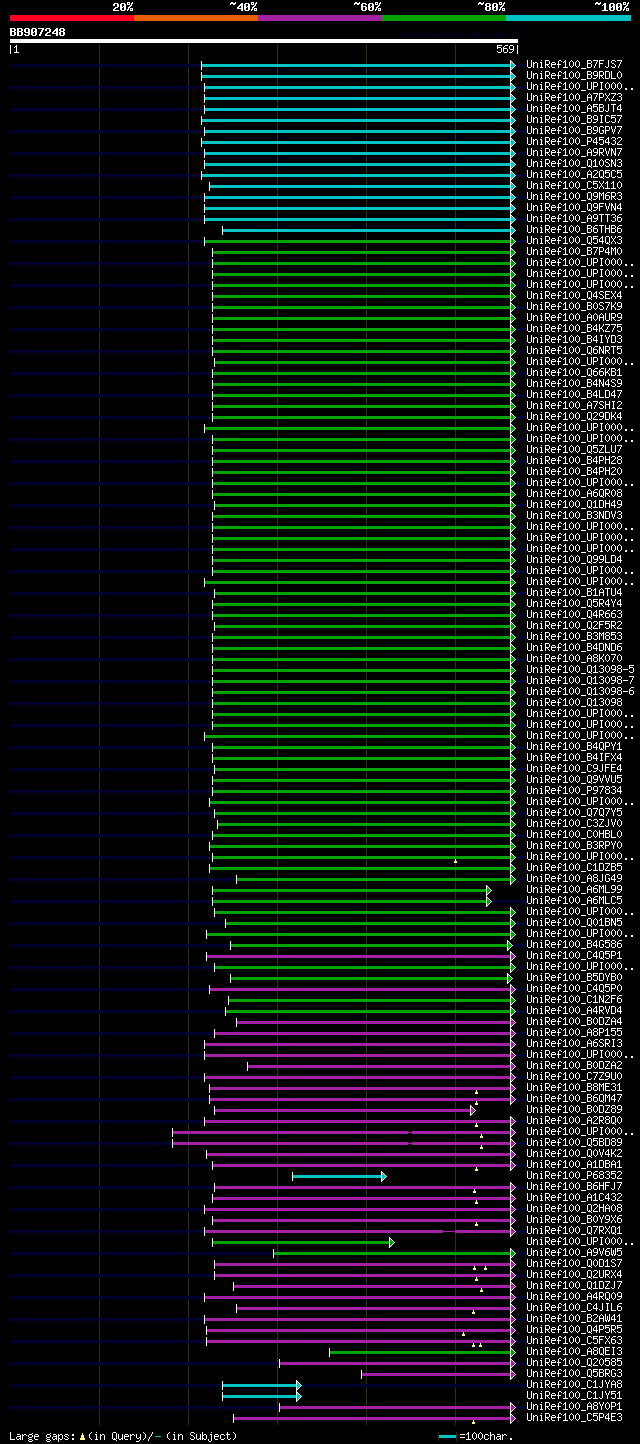640x1444 pixels.
Task: Select hit label UniRef100_P97834
Action: pyautogui.click(x=574, y=790)
